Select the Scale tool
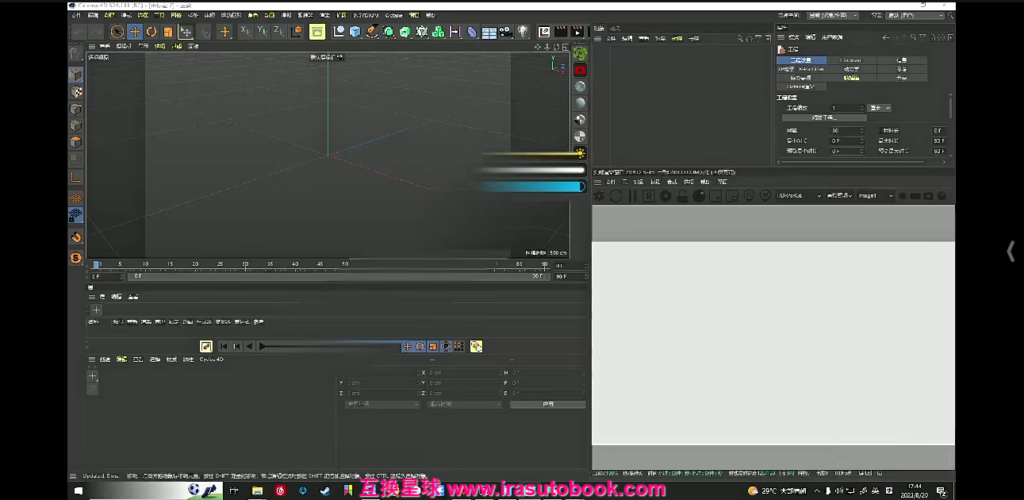This screenshot has width=1024, height=500. point(168,31)
